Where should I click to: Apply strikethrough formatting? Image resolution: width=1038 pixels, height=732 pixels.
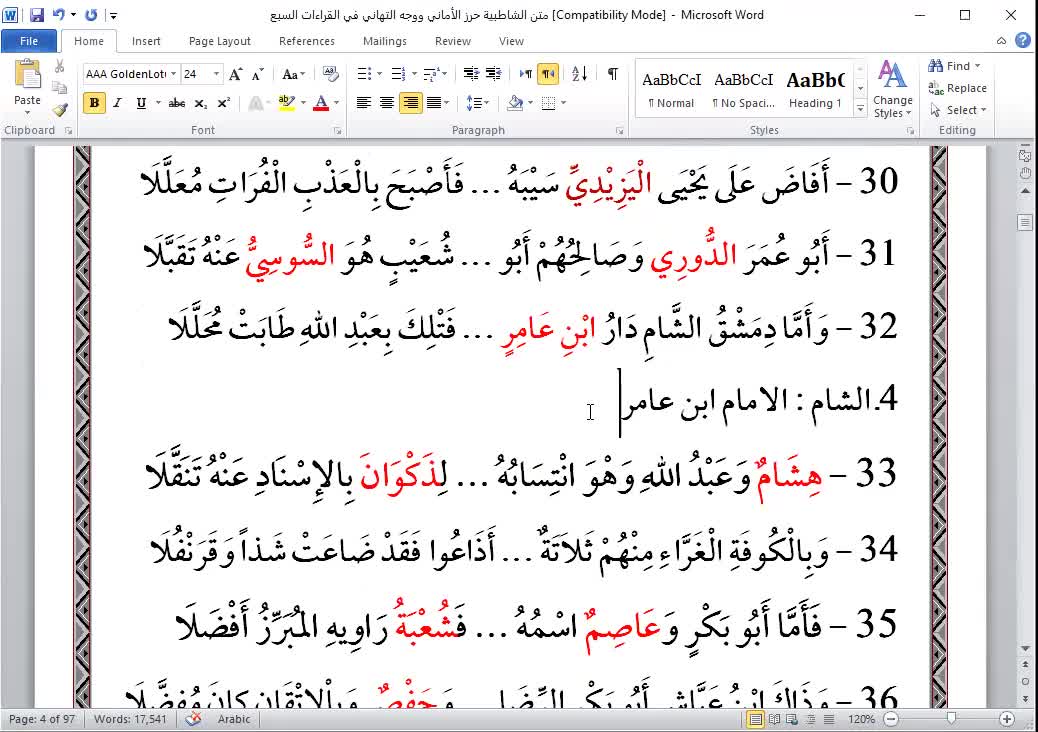pyautogui.click(x=177, y=103)
